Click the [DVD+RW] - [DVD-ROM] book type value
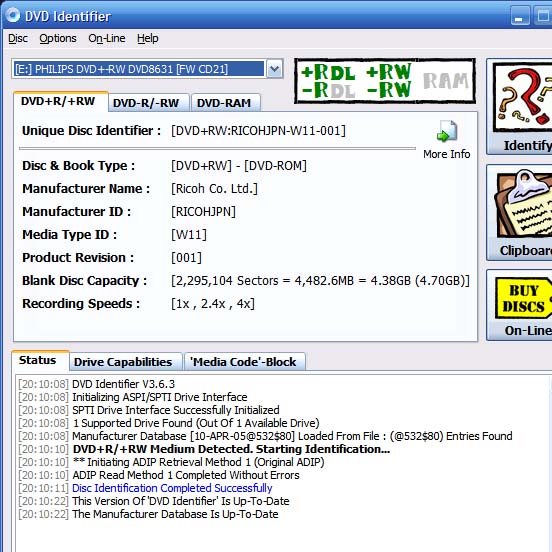This screenshot has width=552, height=552. click(x=239, y=165)
